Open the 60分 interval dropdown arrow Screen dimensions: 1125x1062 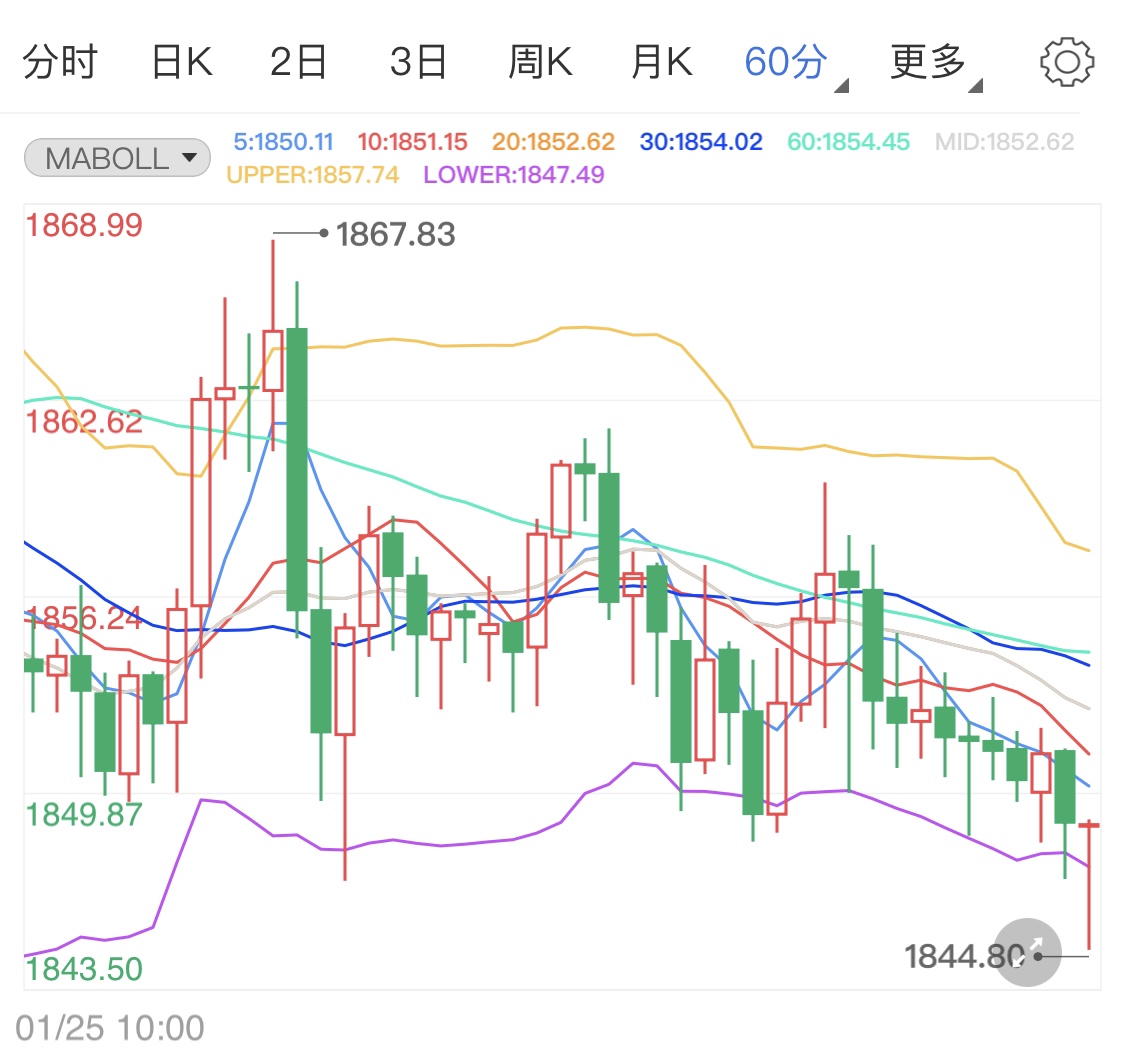point(842,85)
